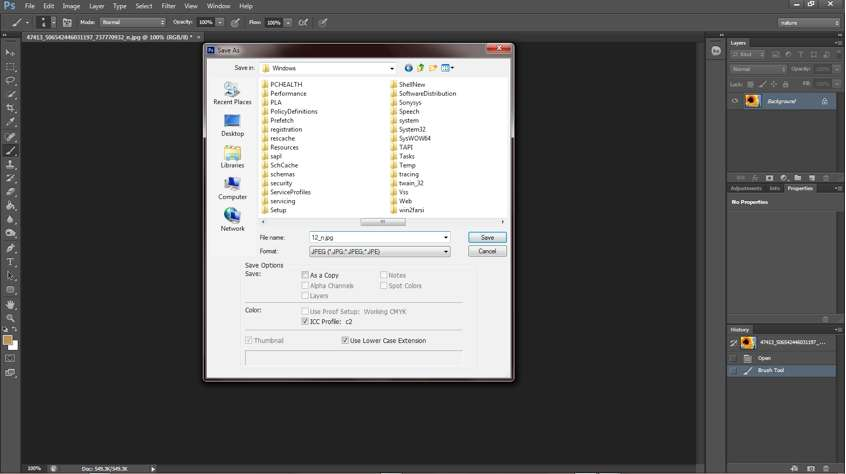Click the background color swatch
The image size is (846, 474).
15,347
